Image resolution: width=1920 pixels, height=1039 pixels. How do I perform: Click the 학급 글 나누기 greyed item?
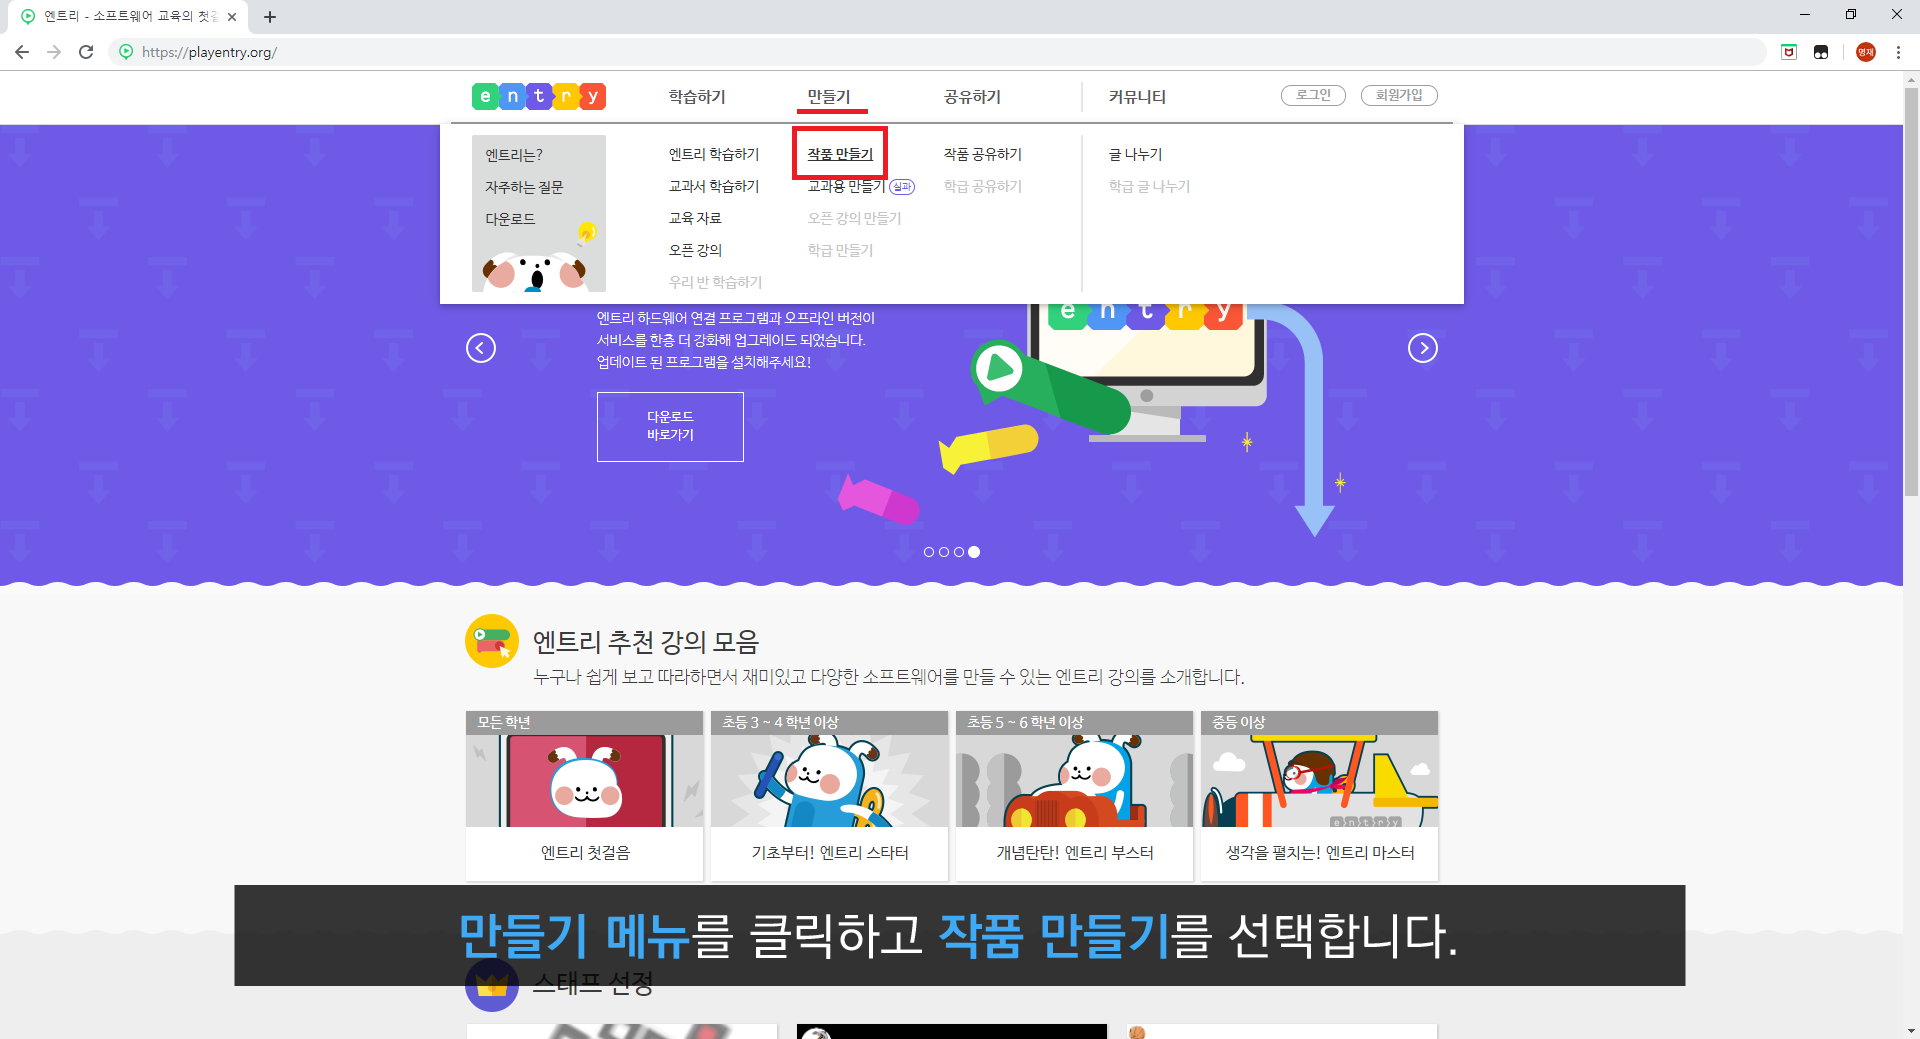click(x=1149, y=186)
